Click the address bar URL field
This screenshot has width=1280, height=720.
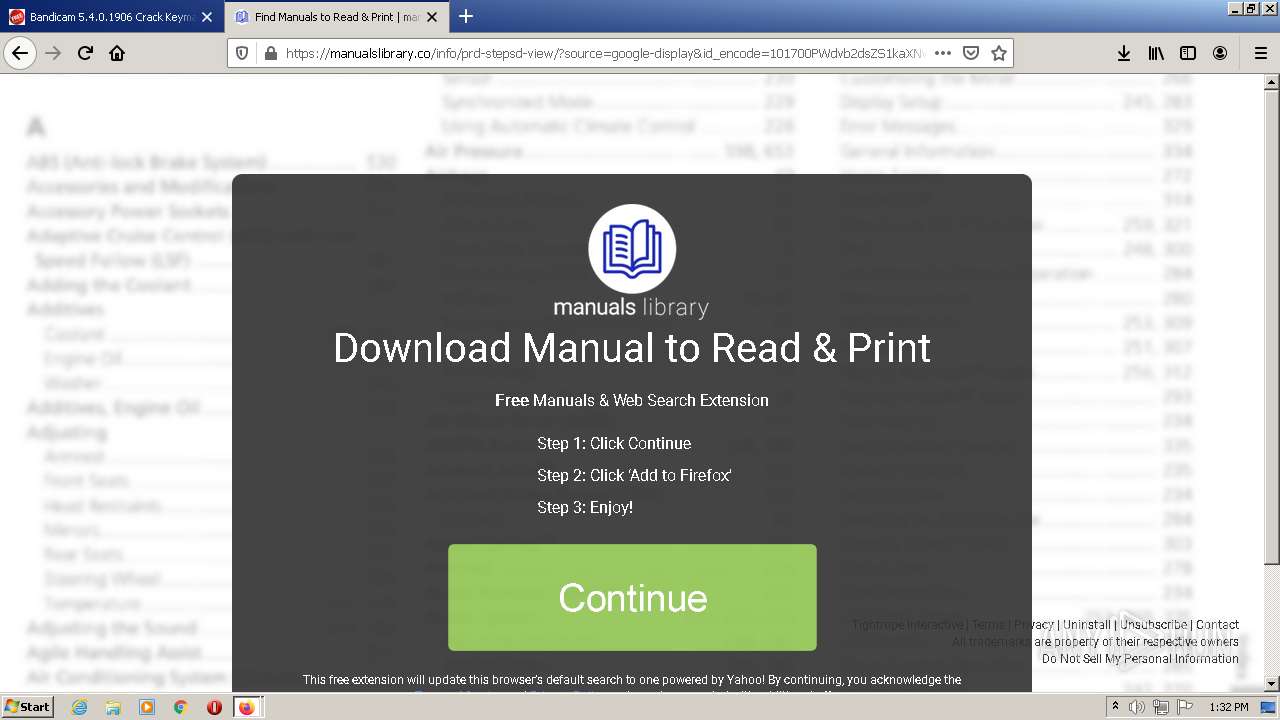604,53
